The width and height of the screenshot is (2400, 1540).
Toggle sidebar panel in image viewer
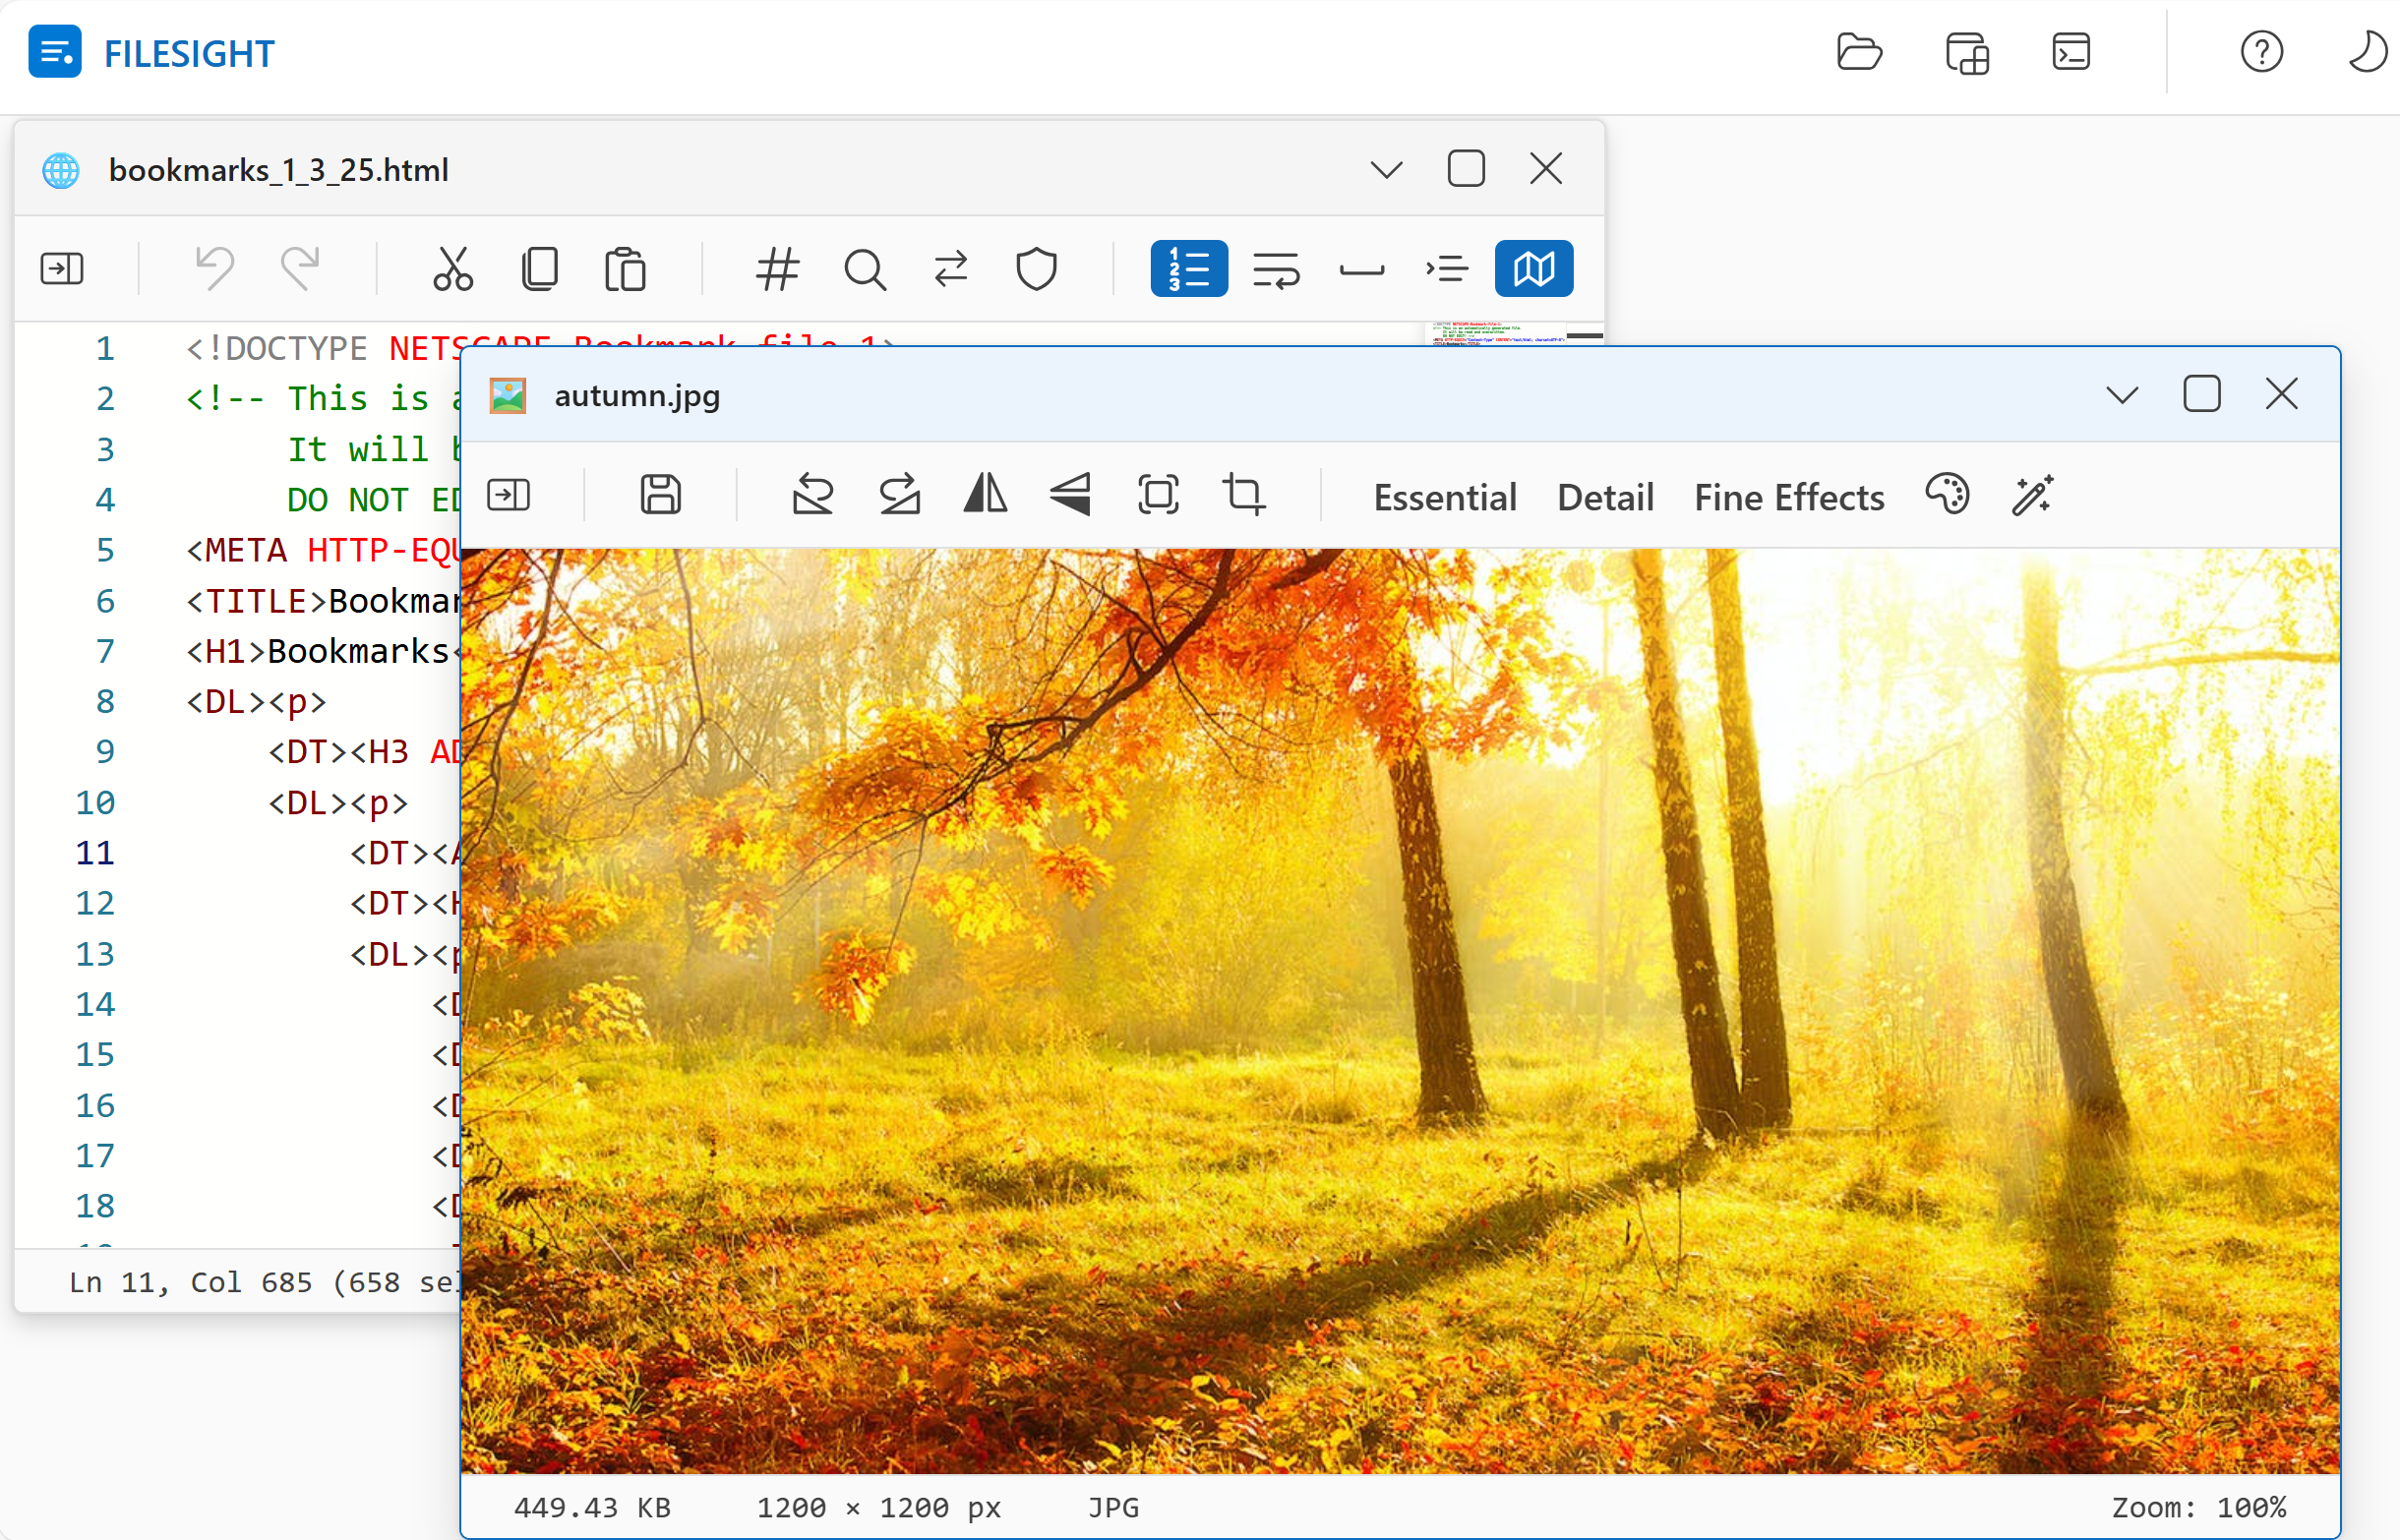pyautogui.click(x=508, y=495)
